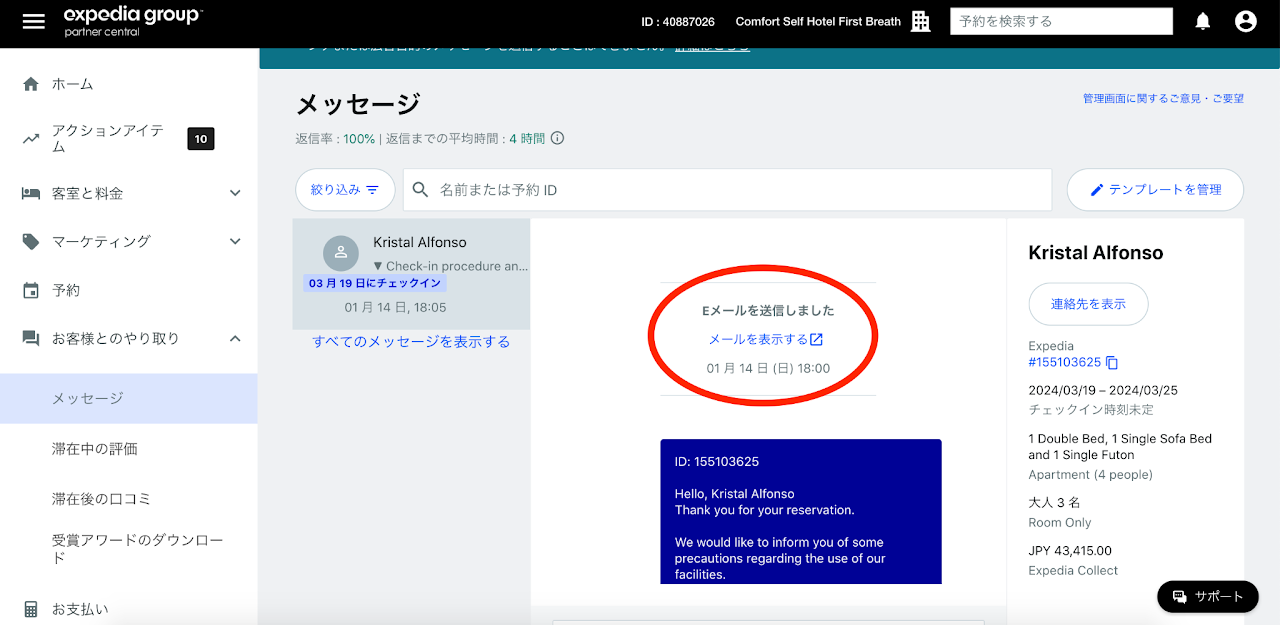The image size is (1280, 625).
Task: Expand the マーケティング sidebar section
Action: [235, 241]
